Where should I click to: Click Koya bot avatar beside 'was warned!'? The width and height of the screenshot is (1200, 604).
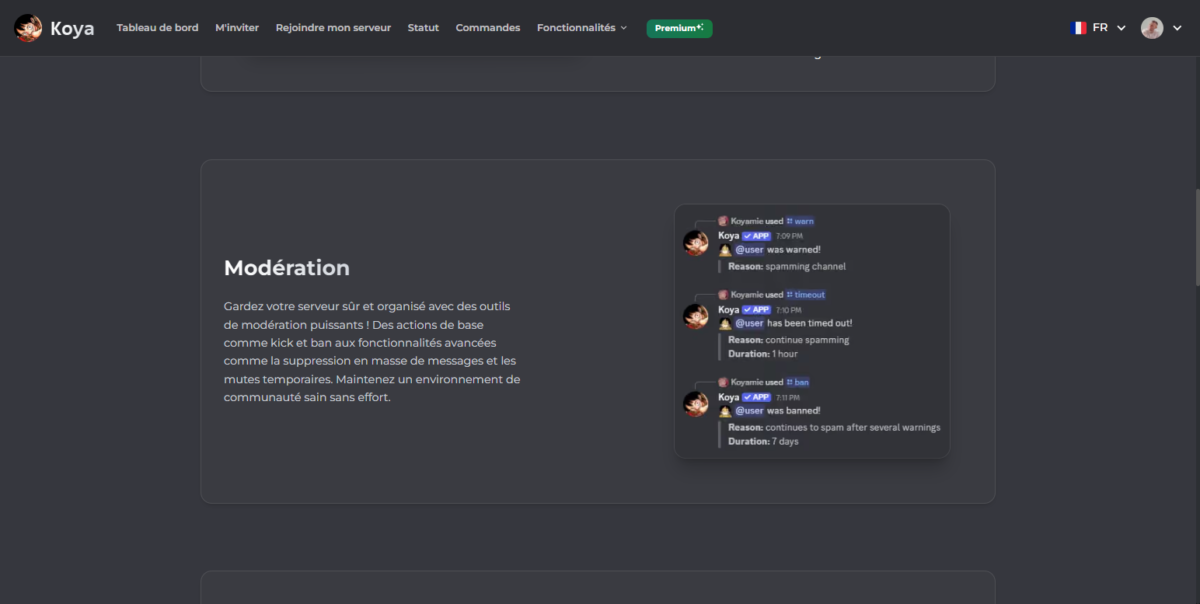pos(696,243)
